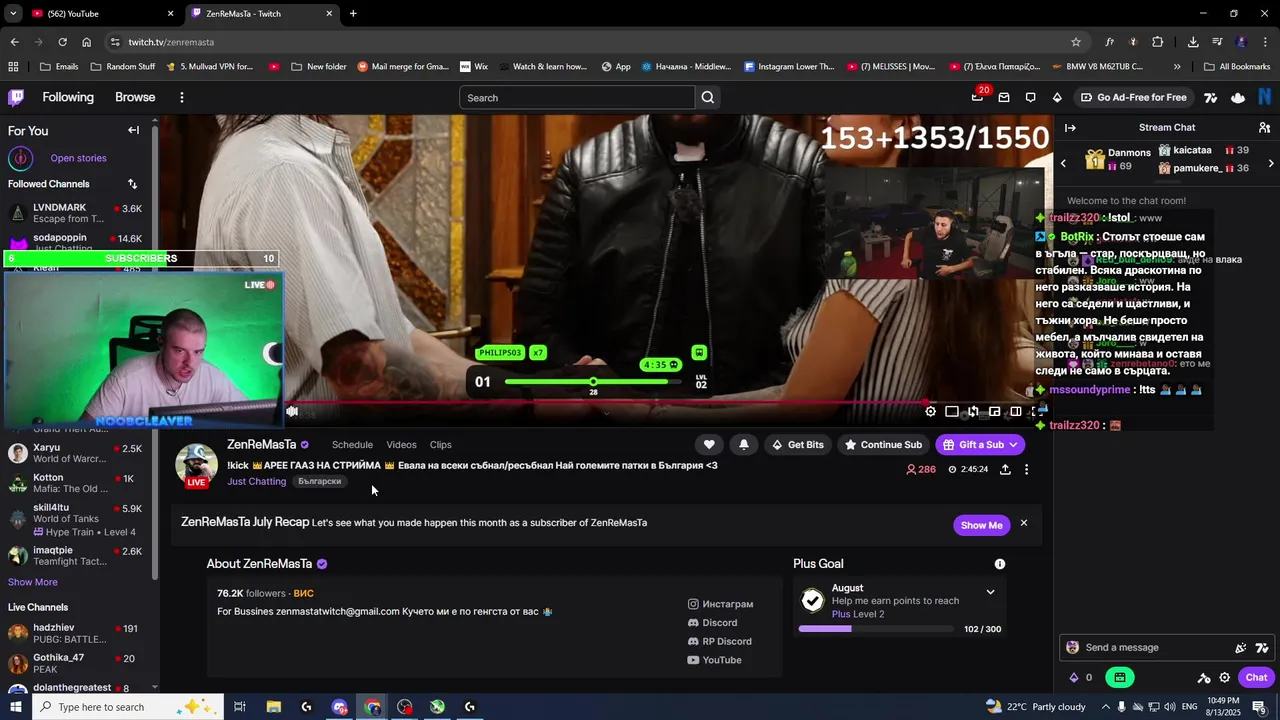This screenshot has height=720, width=1280.
Task: Share the stream via share icon
Action: tap(1005, 469)
